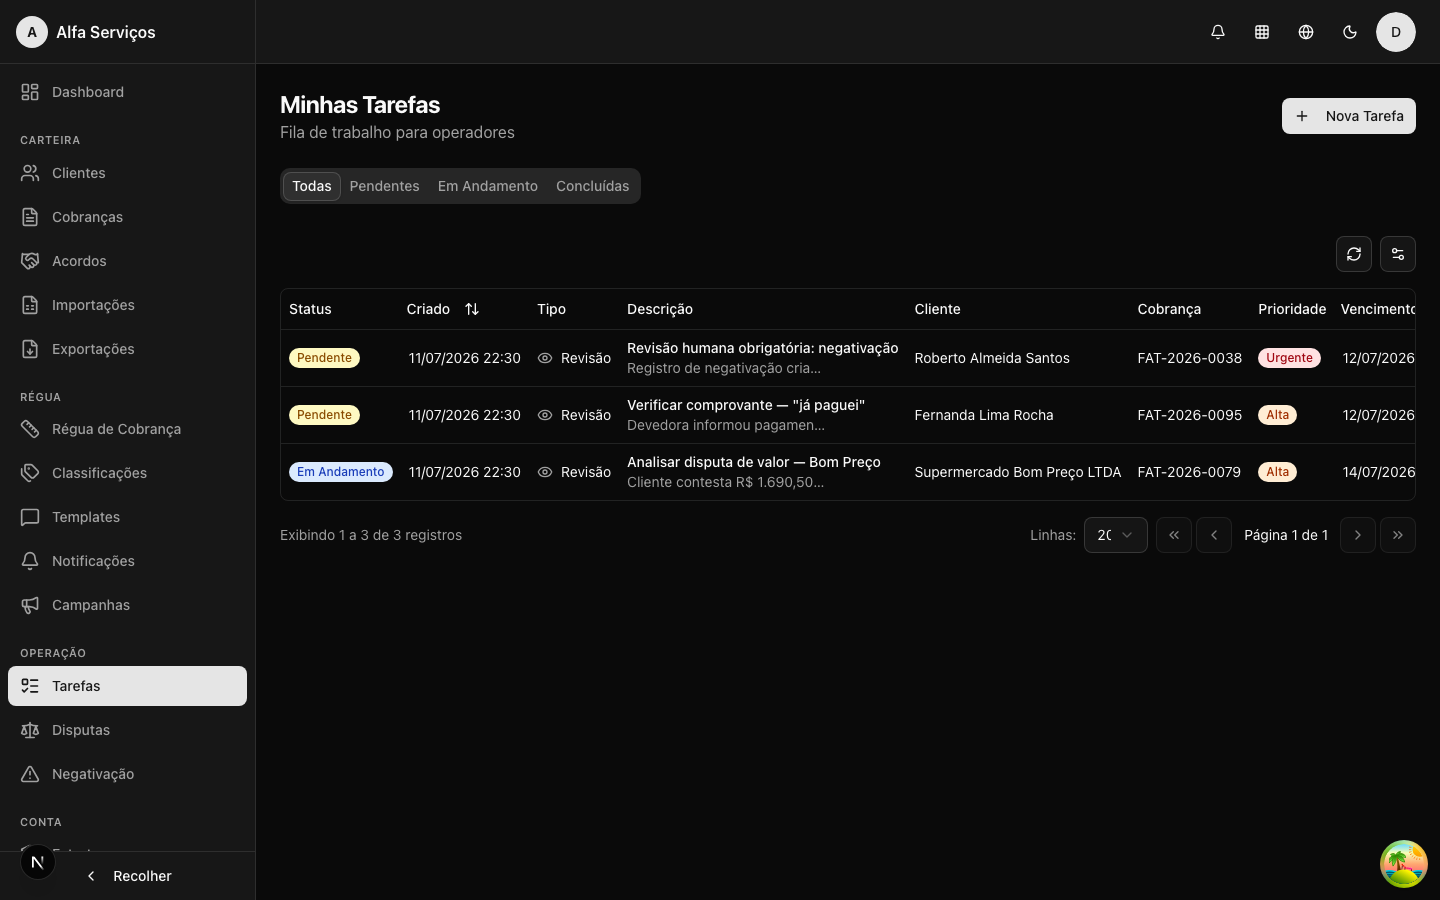Switch to the Concluídas tab
1440x900 pixels.
(x=592, y=186)
